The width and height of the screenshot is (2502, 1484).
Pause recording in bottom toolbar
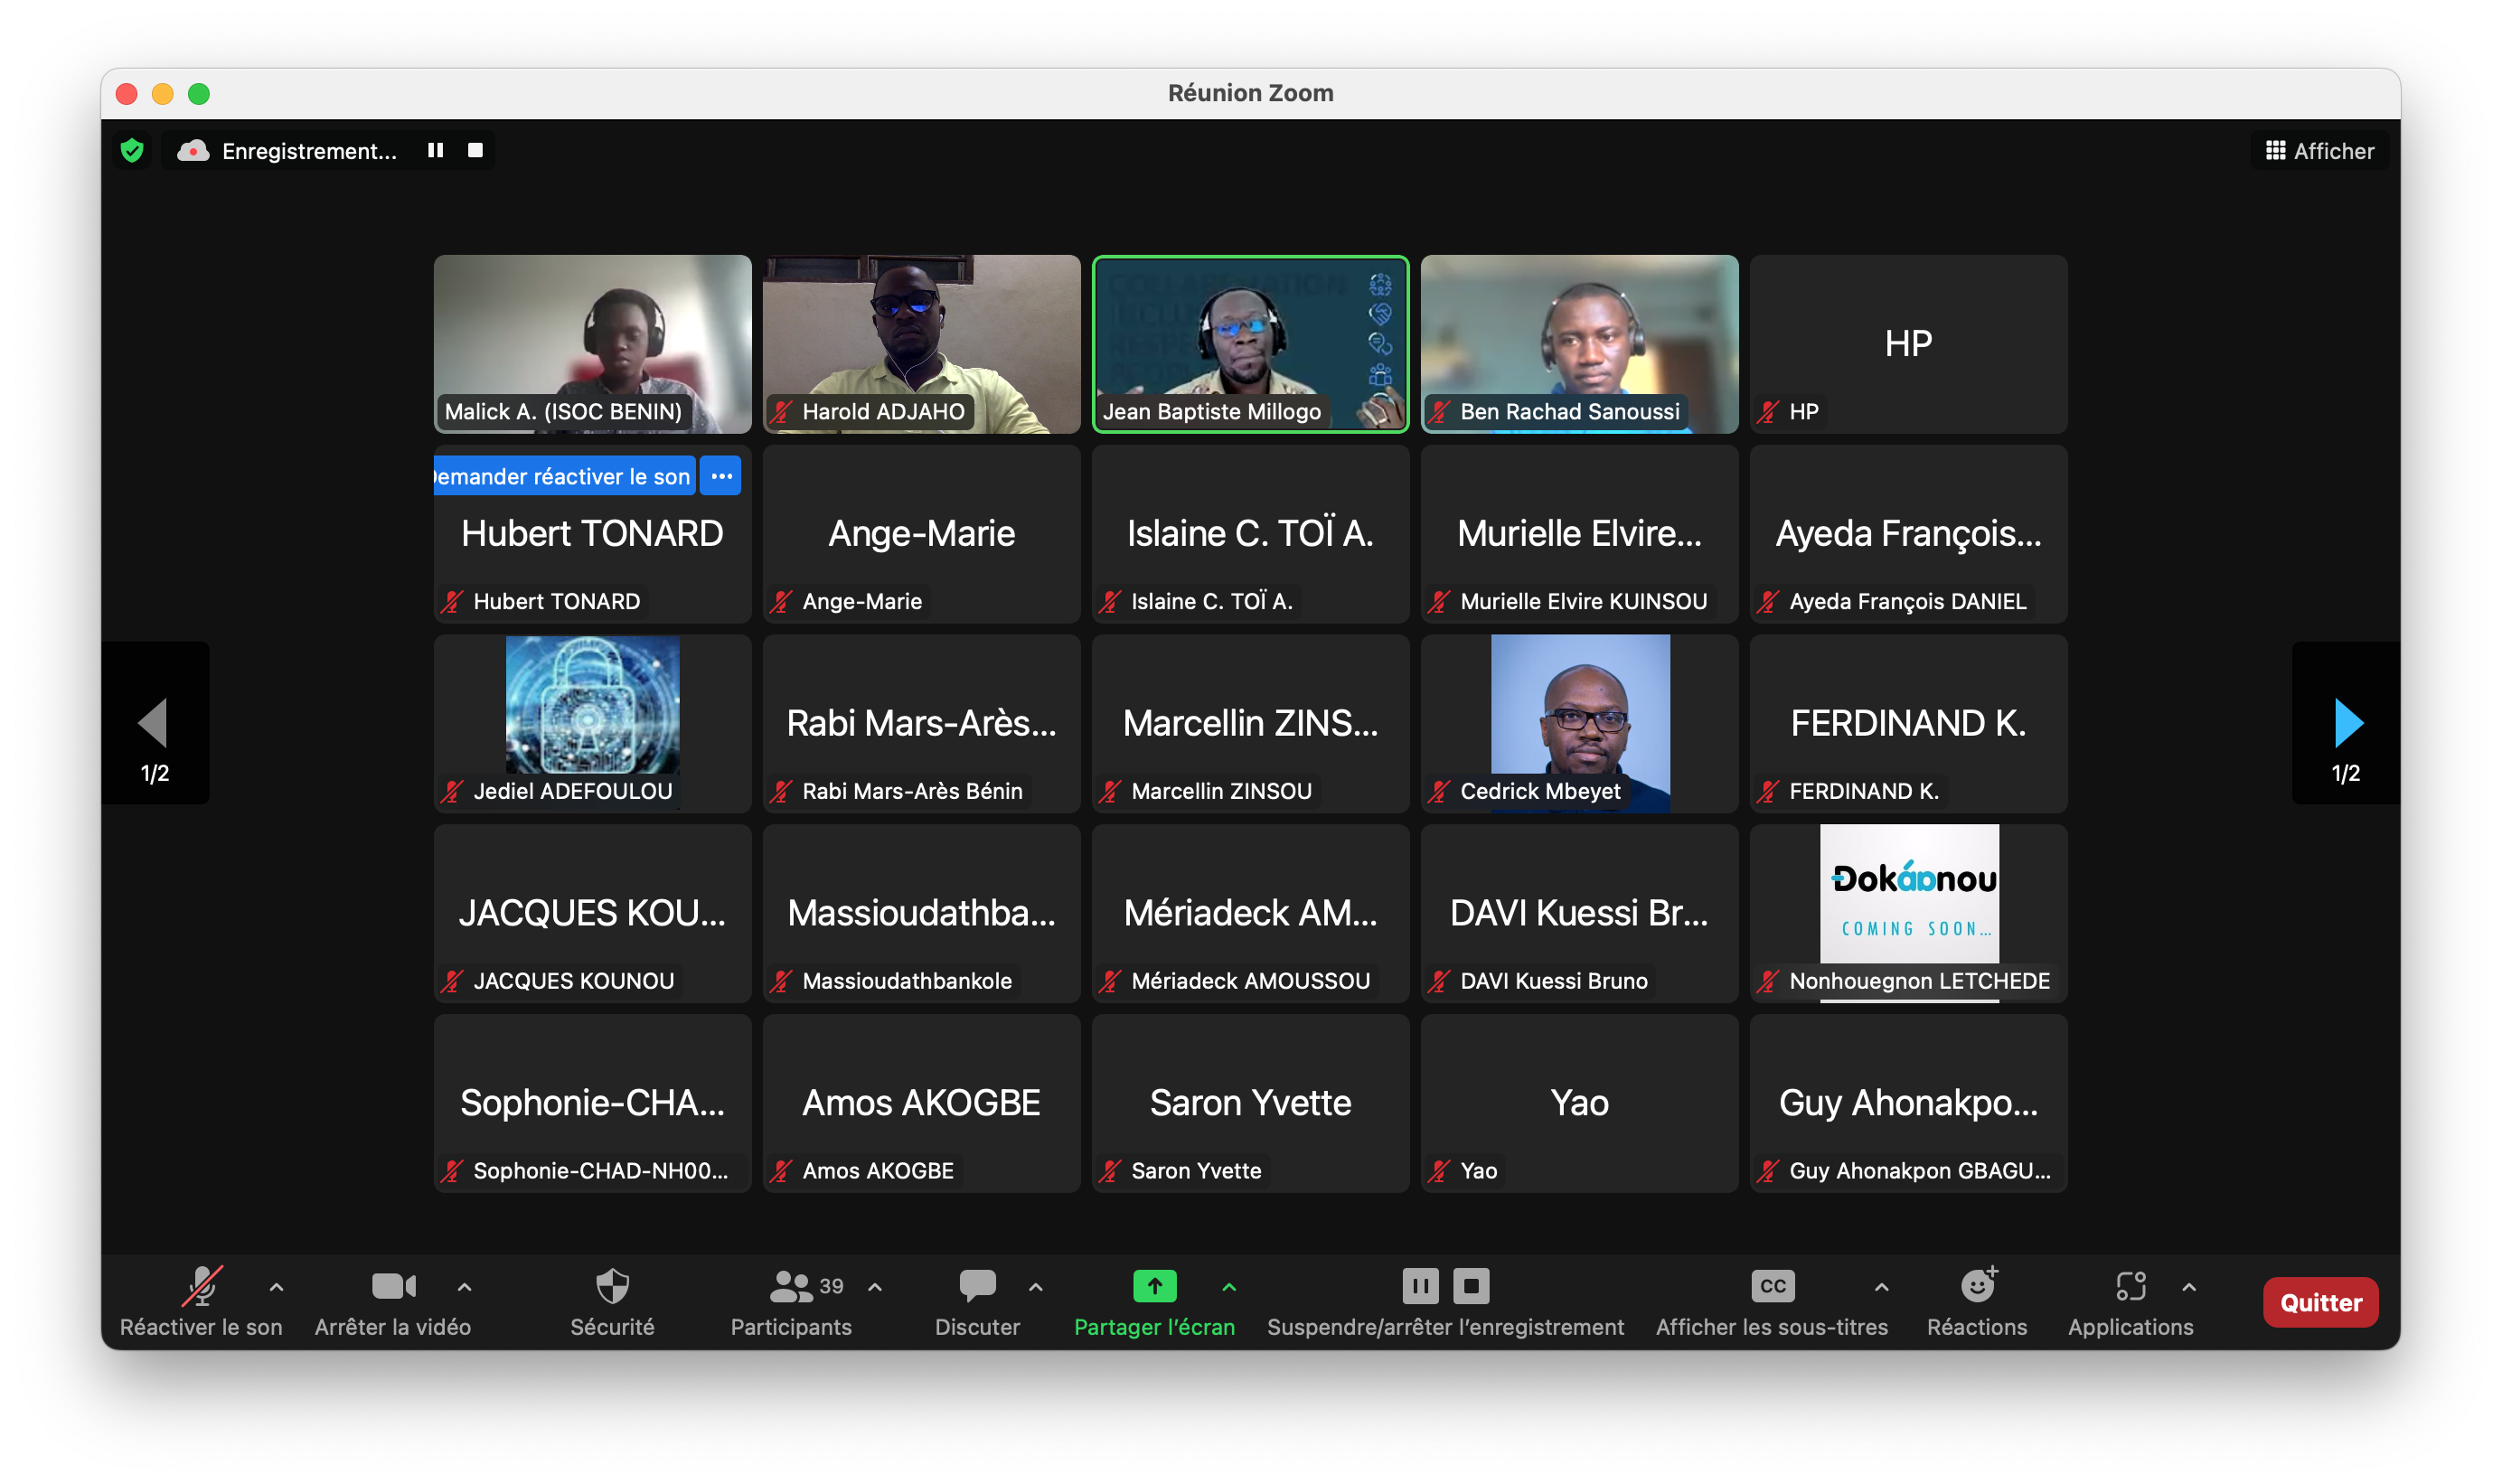tap(1420, 1286)
